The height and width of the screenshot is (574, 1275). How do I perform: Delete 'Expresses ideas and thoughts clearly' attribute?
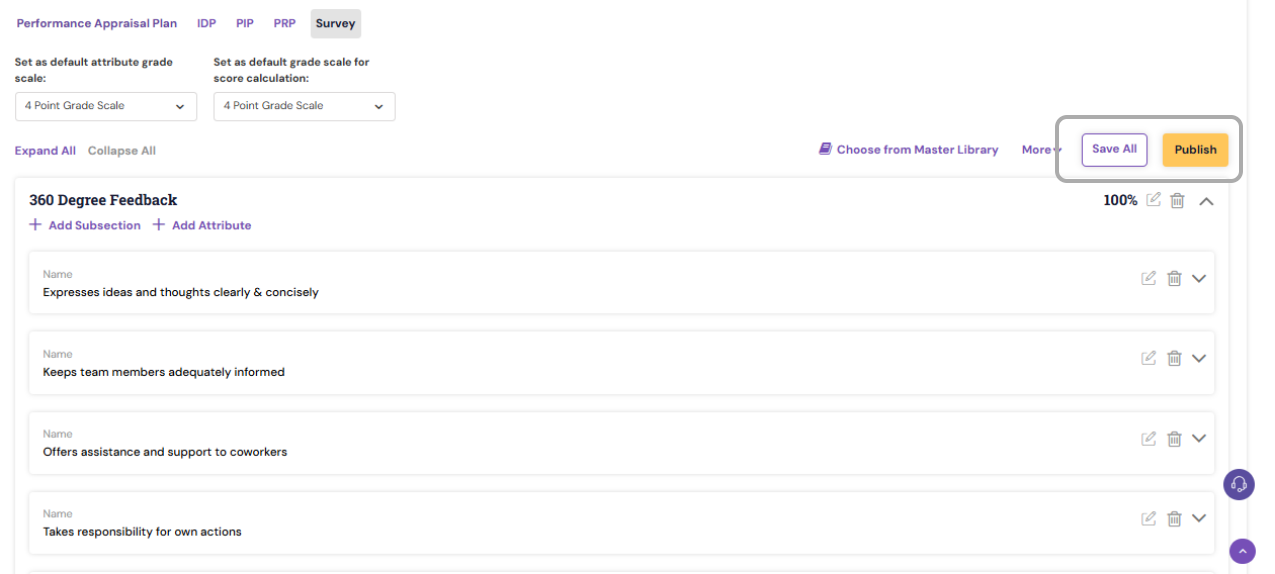[1175, 278]
